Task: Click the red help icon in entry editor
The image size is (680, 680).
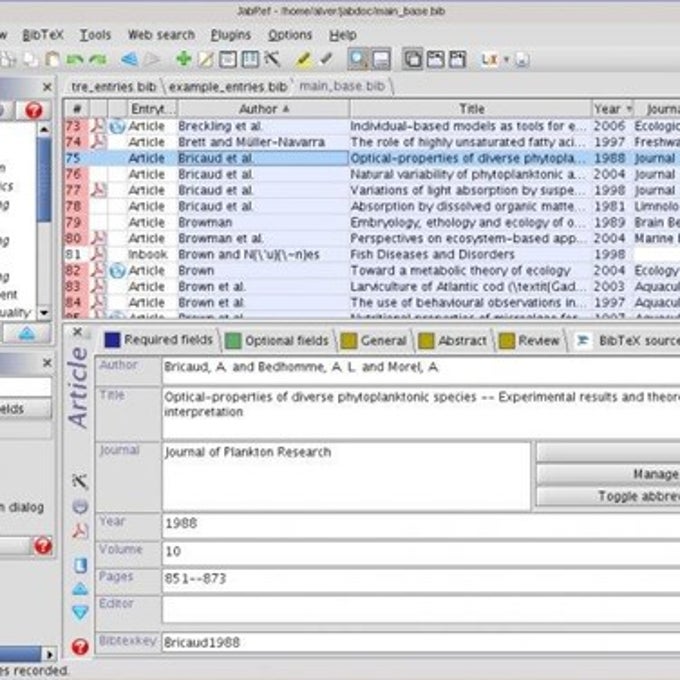Action: pyautogui.click(x=80, y=647)
